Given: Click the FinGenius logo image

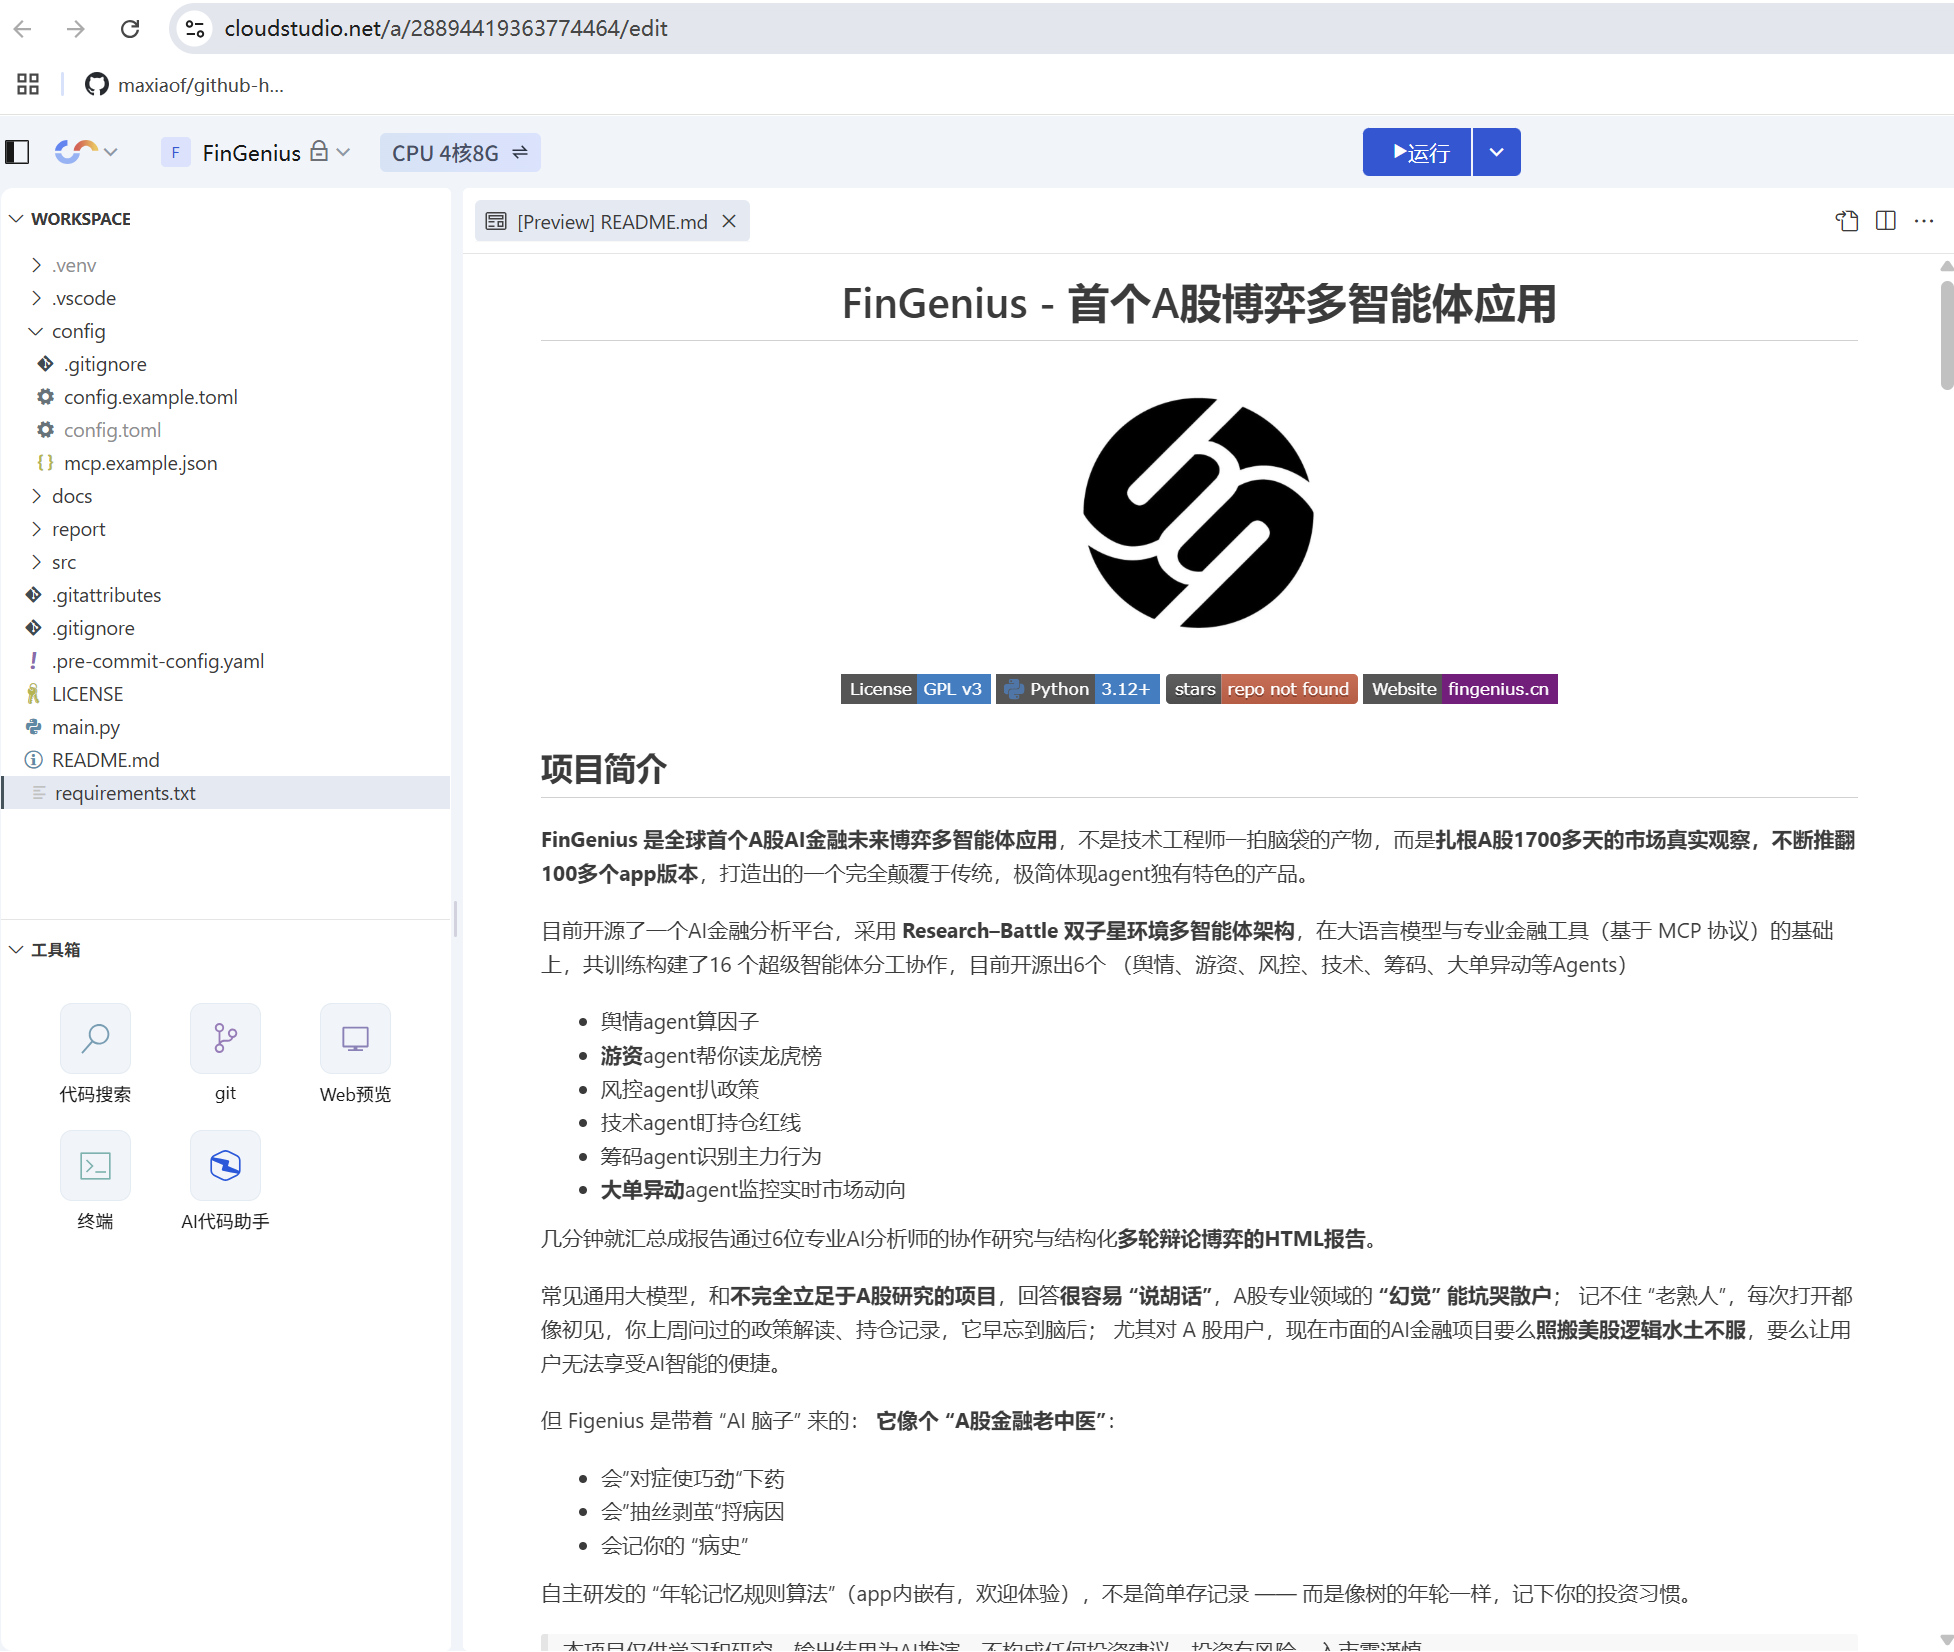Looking at the screenshot, I should (x=1199, y=513).
